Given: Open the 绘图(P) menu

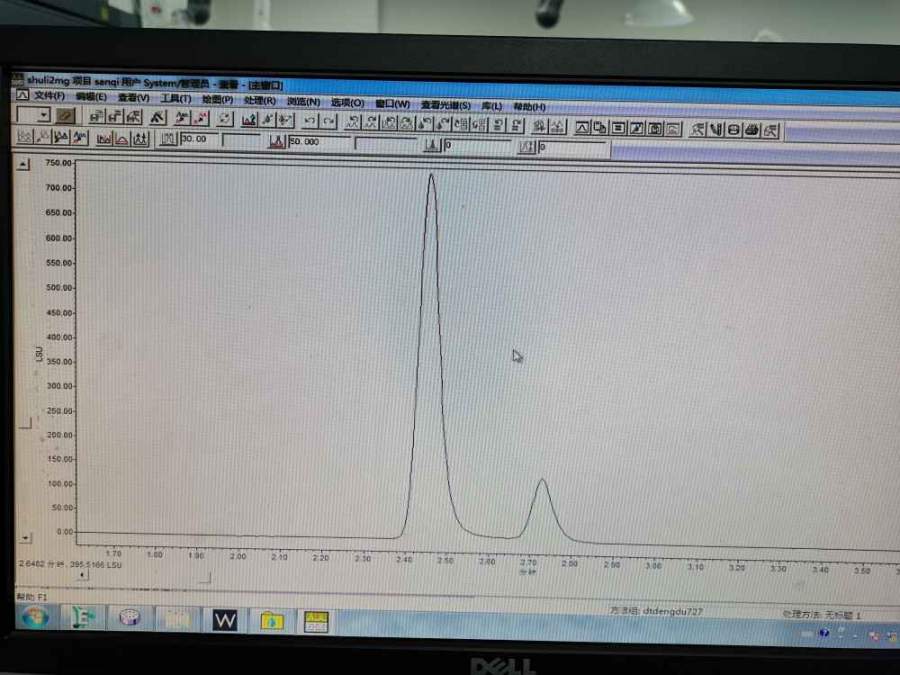Looking at the screenshot, I should [217, 100].
